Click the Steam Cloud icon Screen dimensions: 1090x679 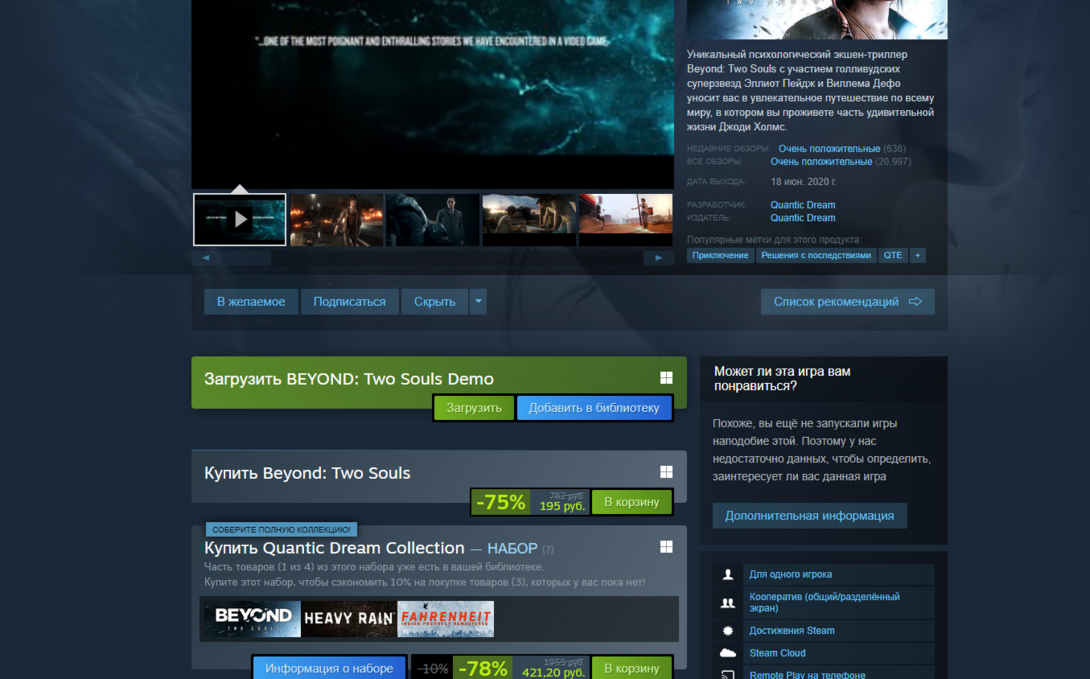(x=728, y=653)
